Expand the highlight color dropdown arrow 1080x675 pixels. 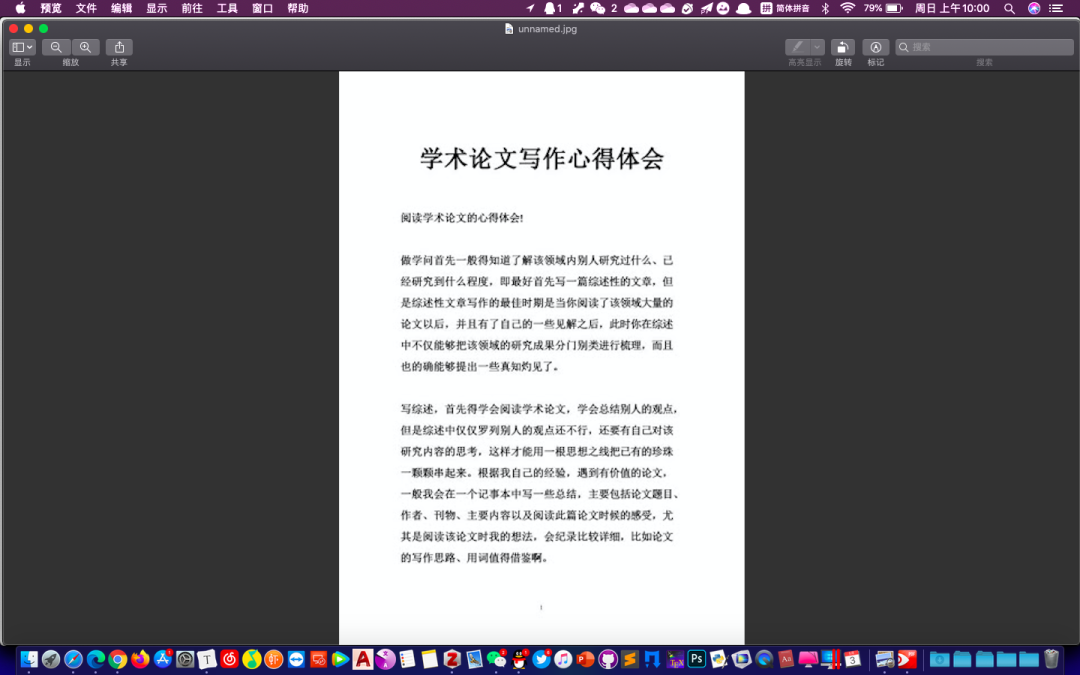coord(817,46)
